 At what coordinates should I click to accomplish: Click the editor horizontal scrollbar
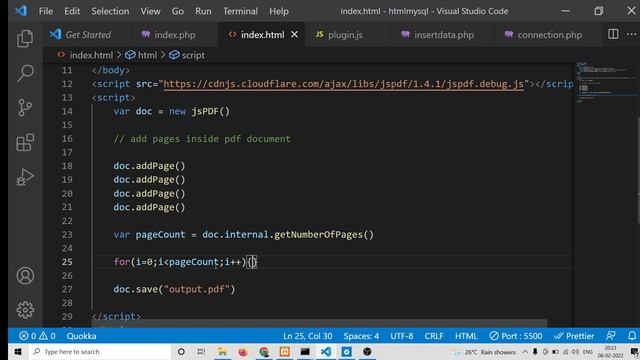point(319,323)
